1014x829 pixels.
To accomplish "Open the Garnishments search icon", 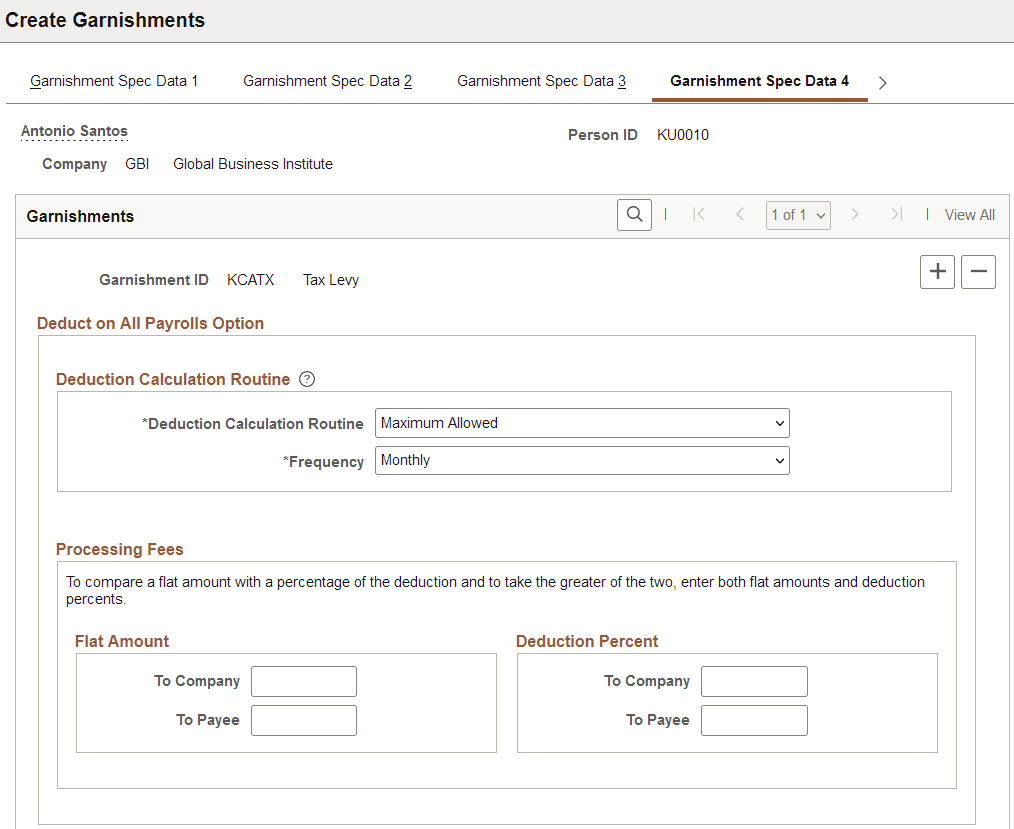I will click(x=634, y=214).
